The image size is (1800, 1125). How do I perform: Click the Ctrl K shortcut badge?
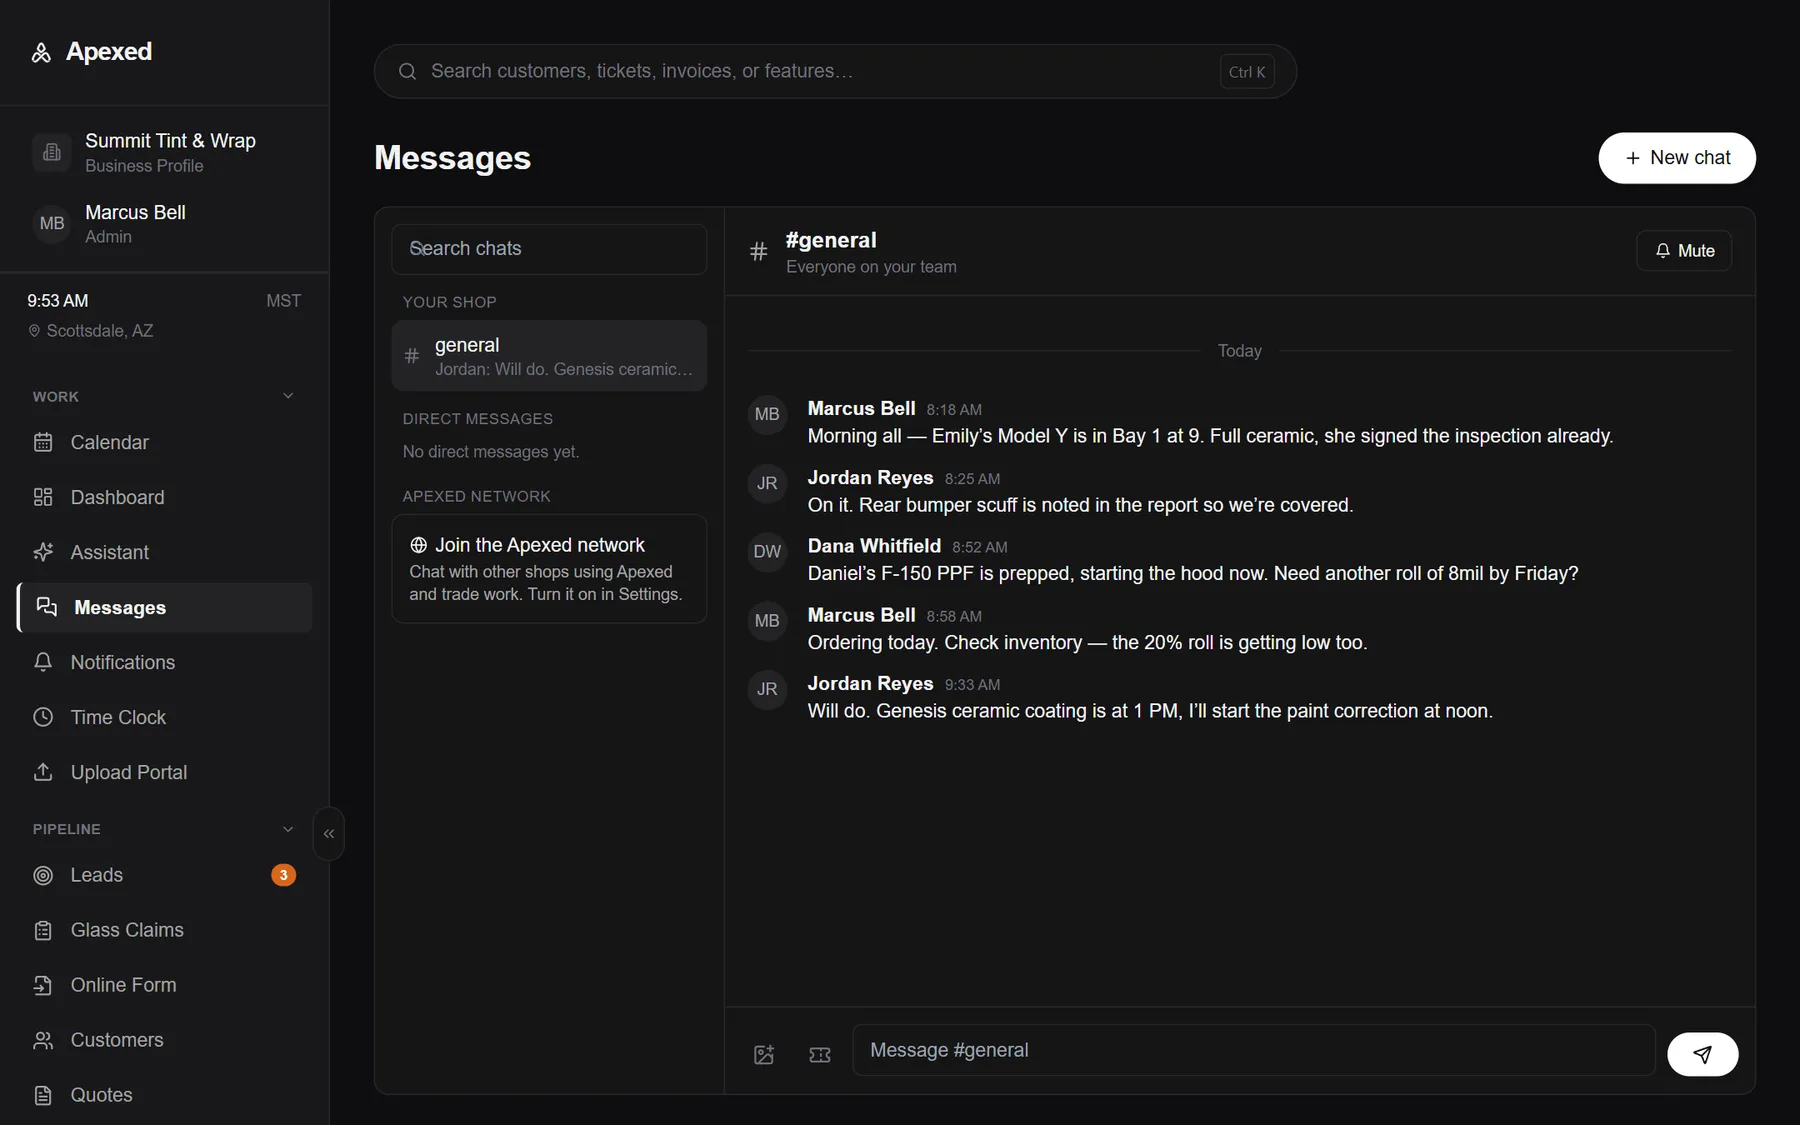(x=1247, y=72)
